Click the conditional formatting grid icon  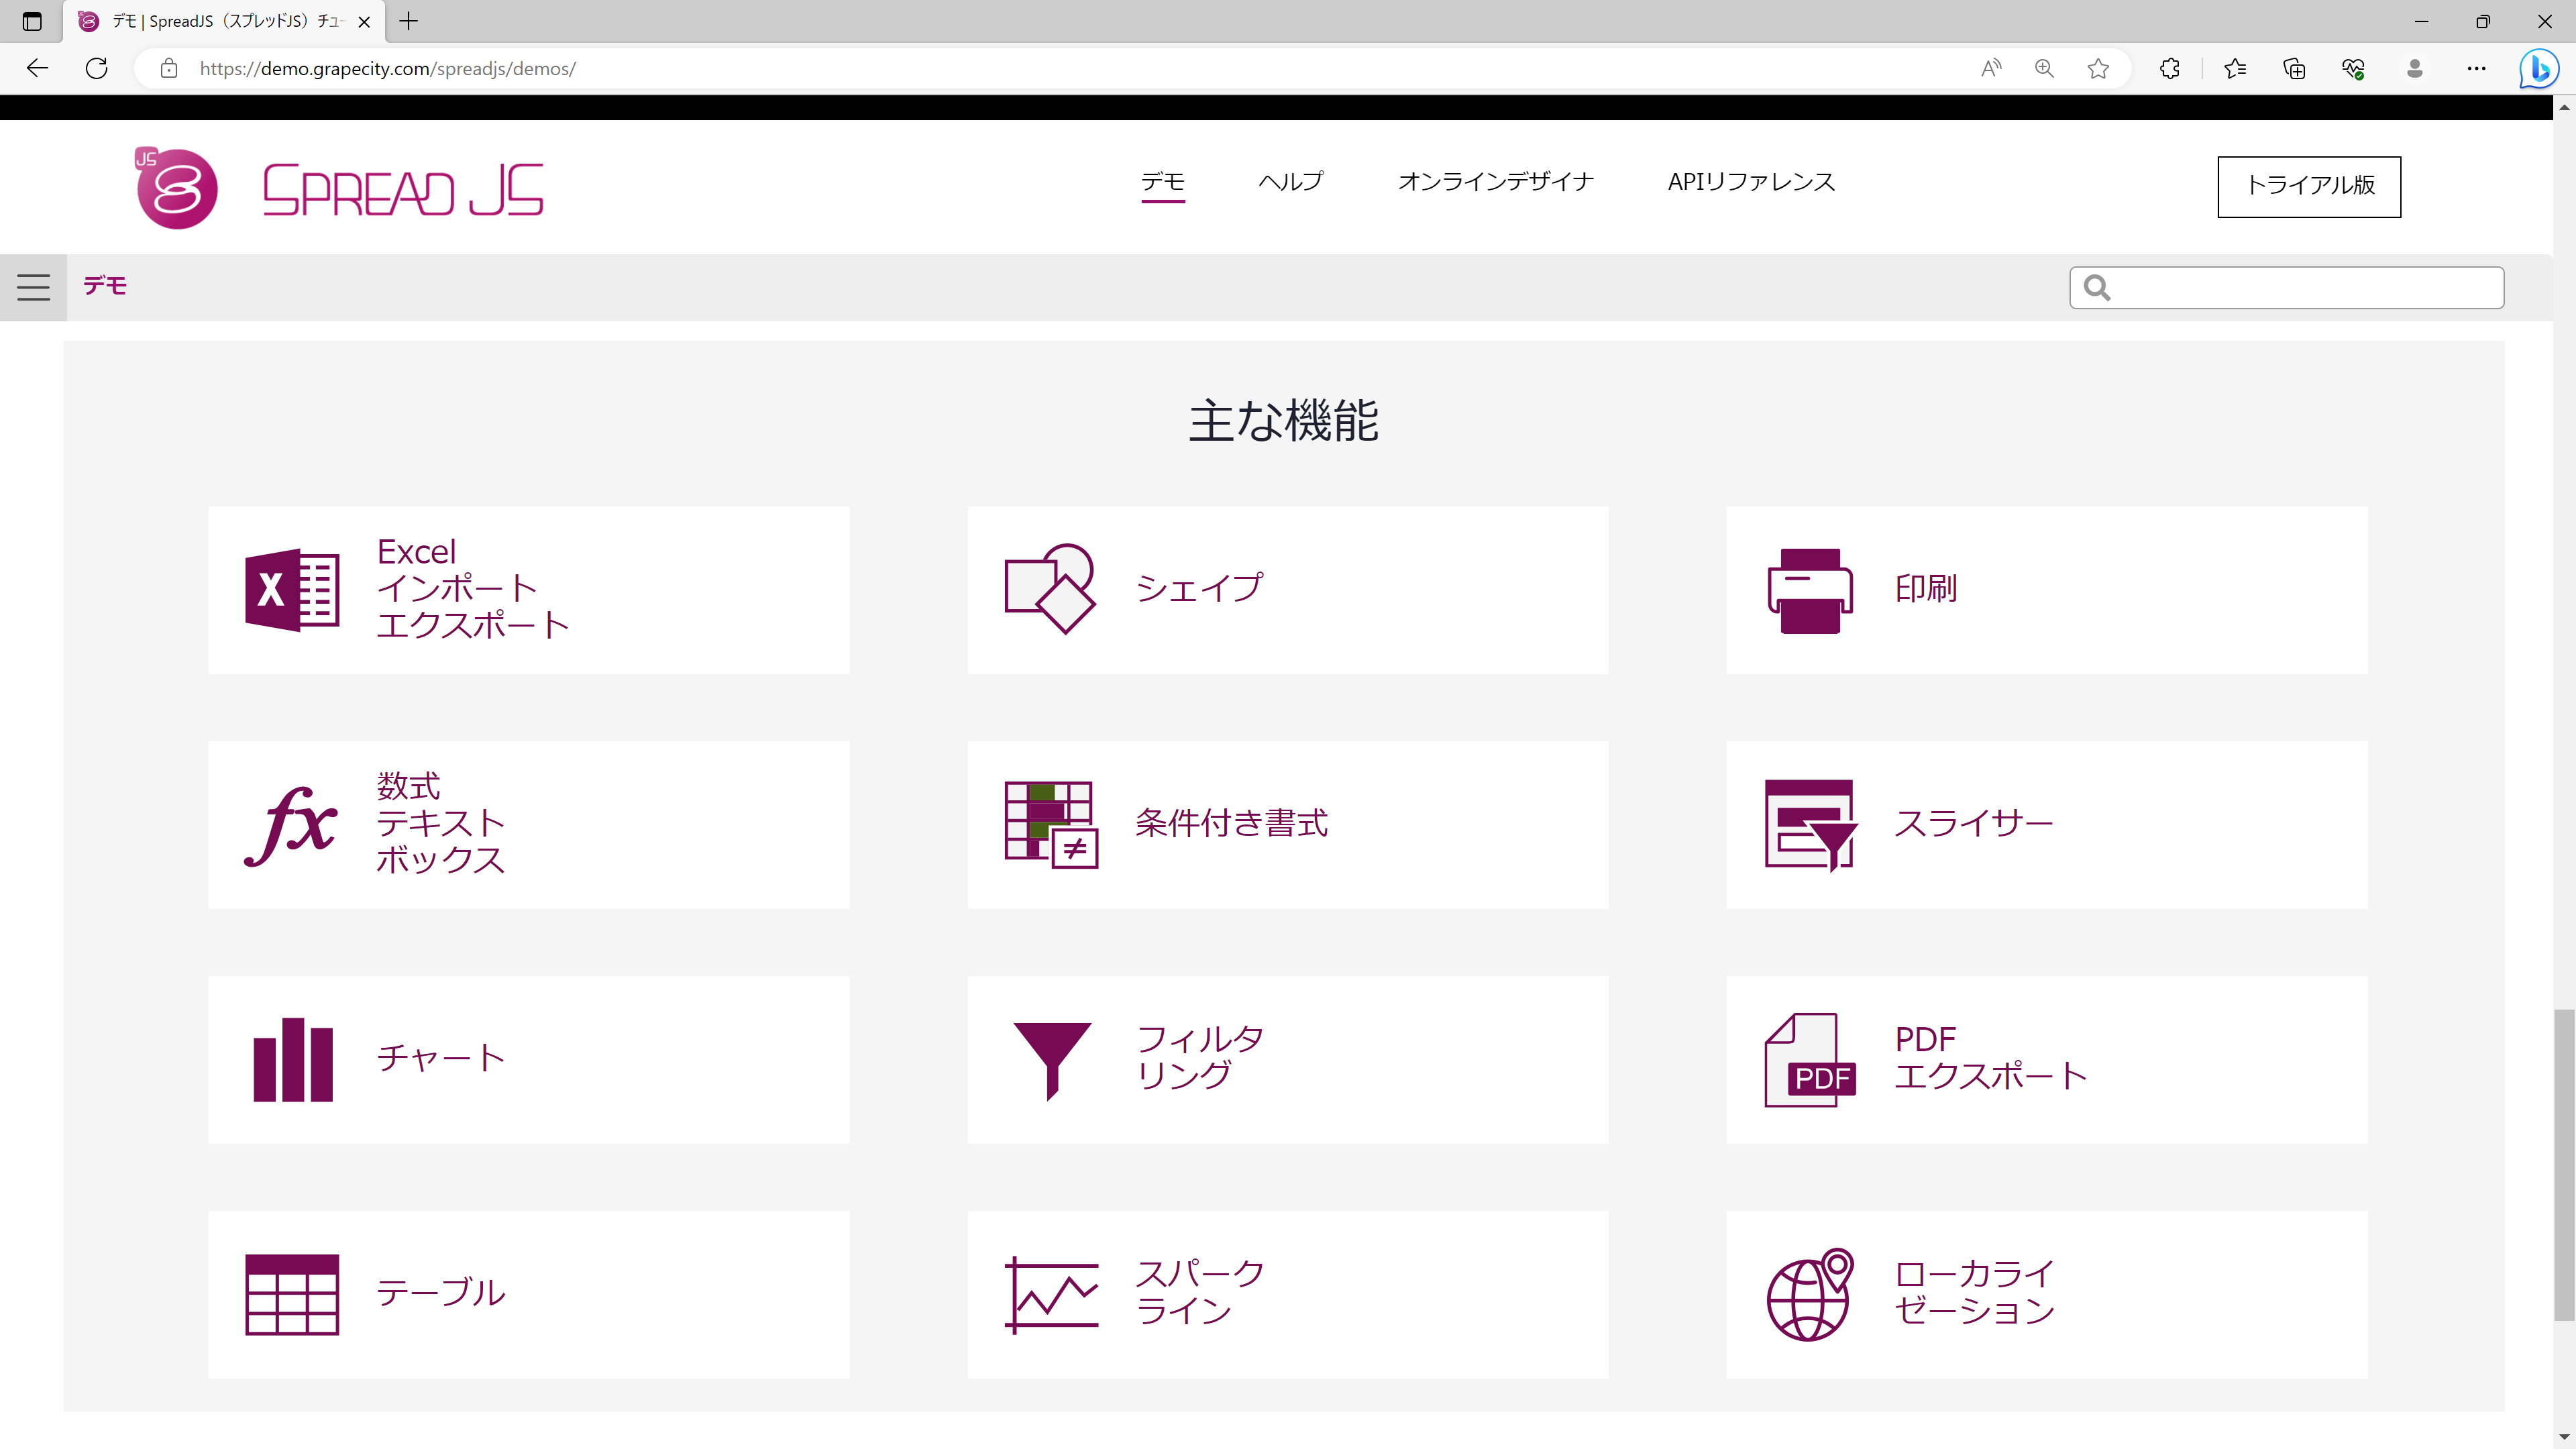coord(1051,825)
